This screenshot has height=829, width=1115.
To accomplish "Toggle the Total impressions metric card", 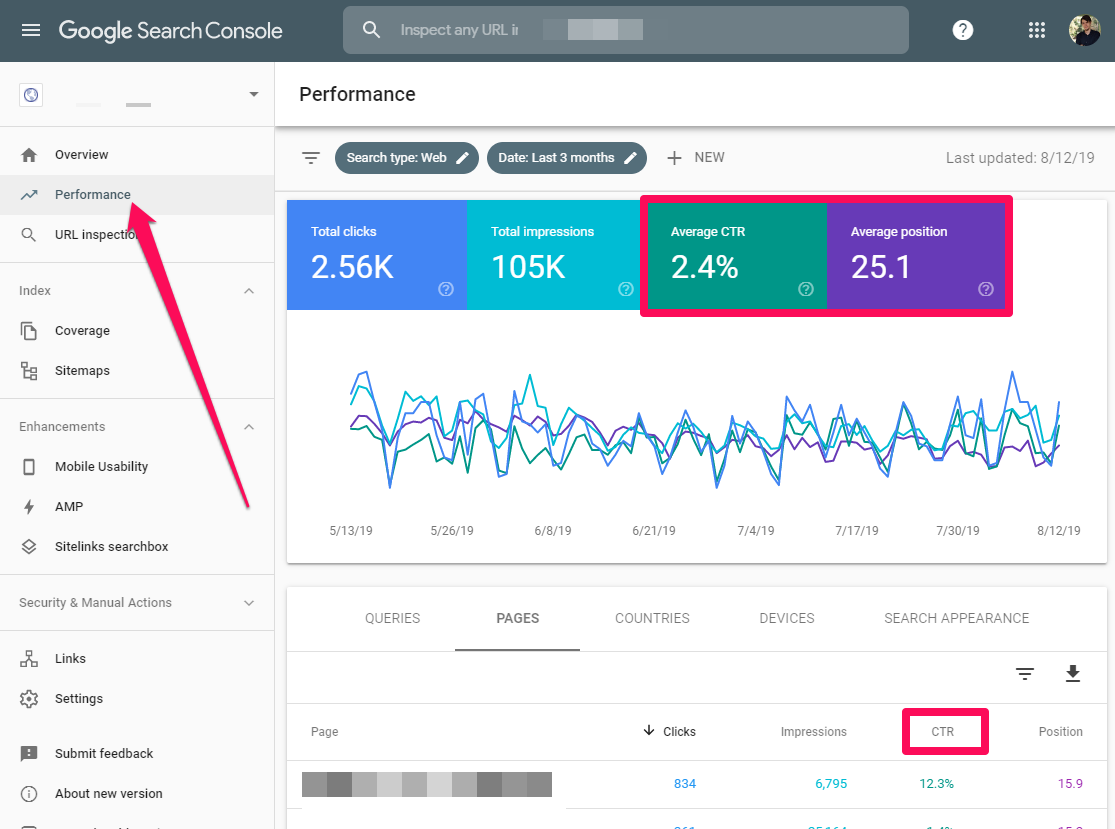I will pyautogui.click(x=557, y=254).
